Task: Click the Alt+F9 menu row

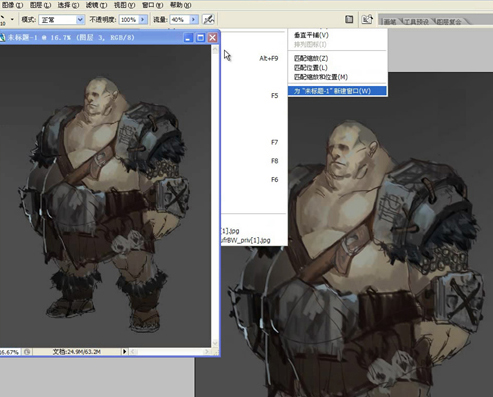Action: pos(254,58)
